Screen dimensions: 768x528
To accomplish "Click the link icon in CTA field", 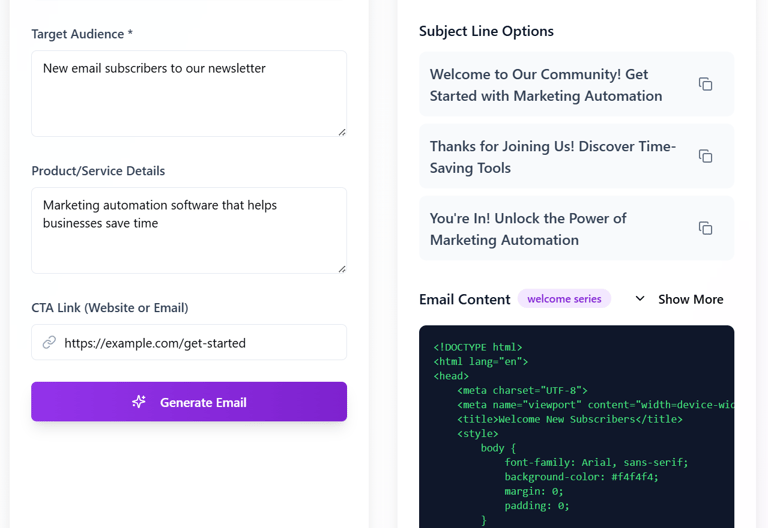I will 49,343.
